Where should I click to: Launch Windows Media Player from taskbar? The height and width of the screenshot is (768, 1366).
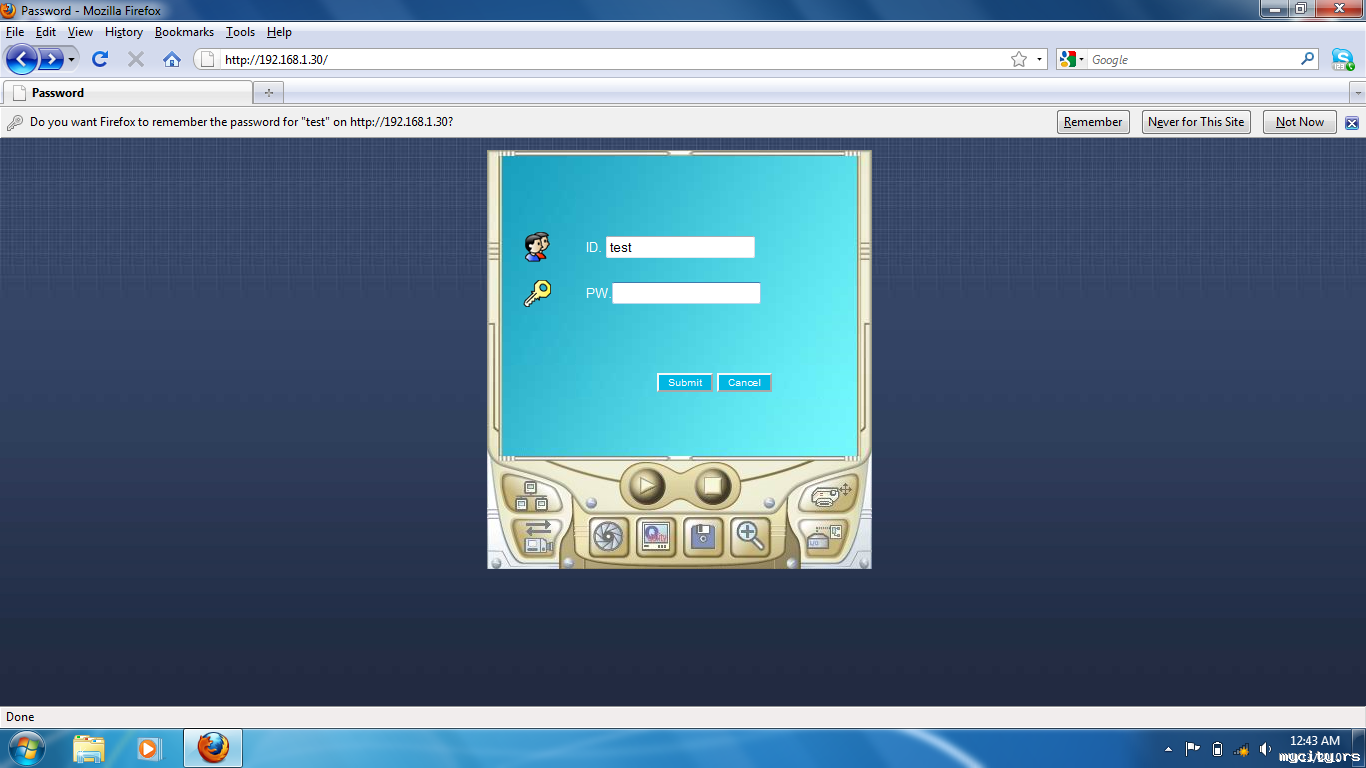[x=149, y=748]
